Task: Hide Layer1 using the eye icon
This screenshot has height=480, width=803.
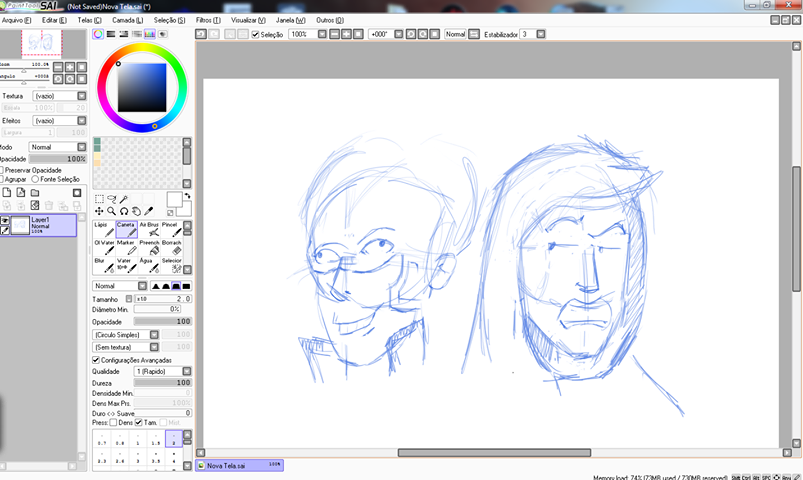Action: [5, 219]
